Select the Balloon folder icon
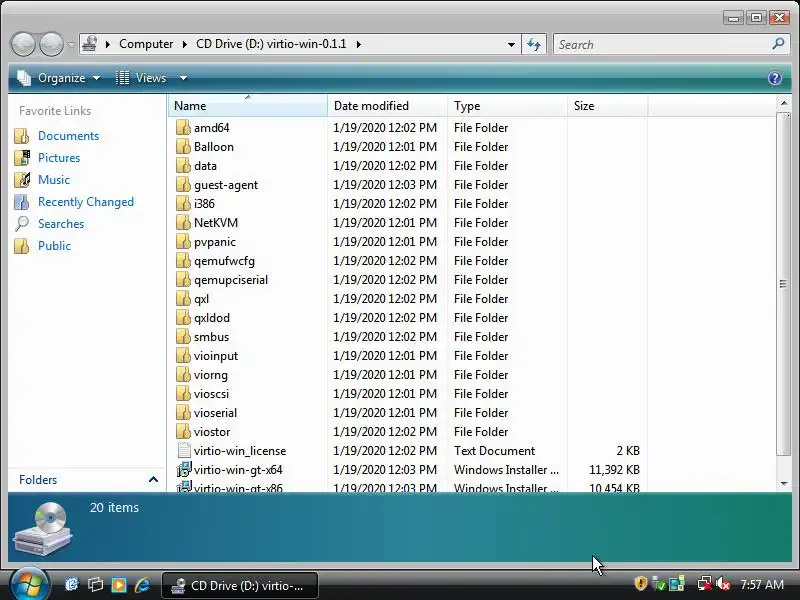Image resolution: width=800 pixels, height=600 pixels. 183,146
